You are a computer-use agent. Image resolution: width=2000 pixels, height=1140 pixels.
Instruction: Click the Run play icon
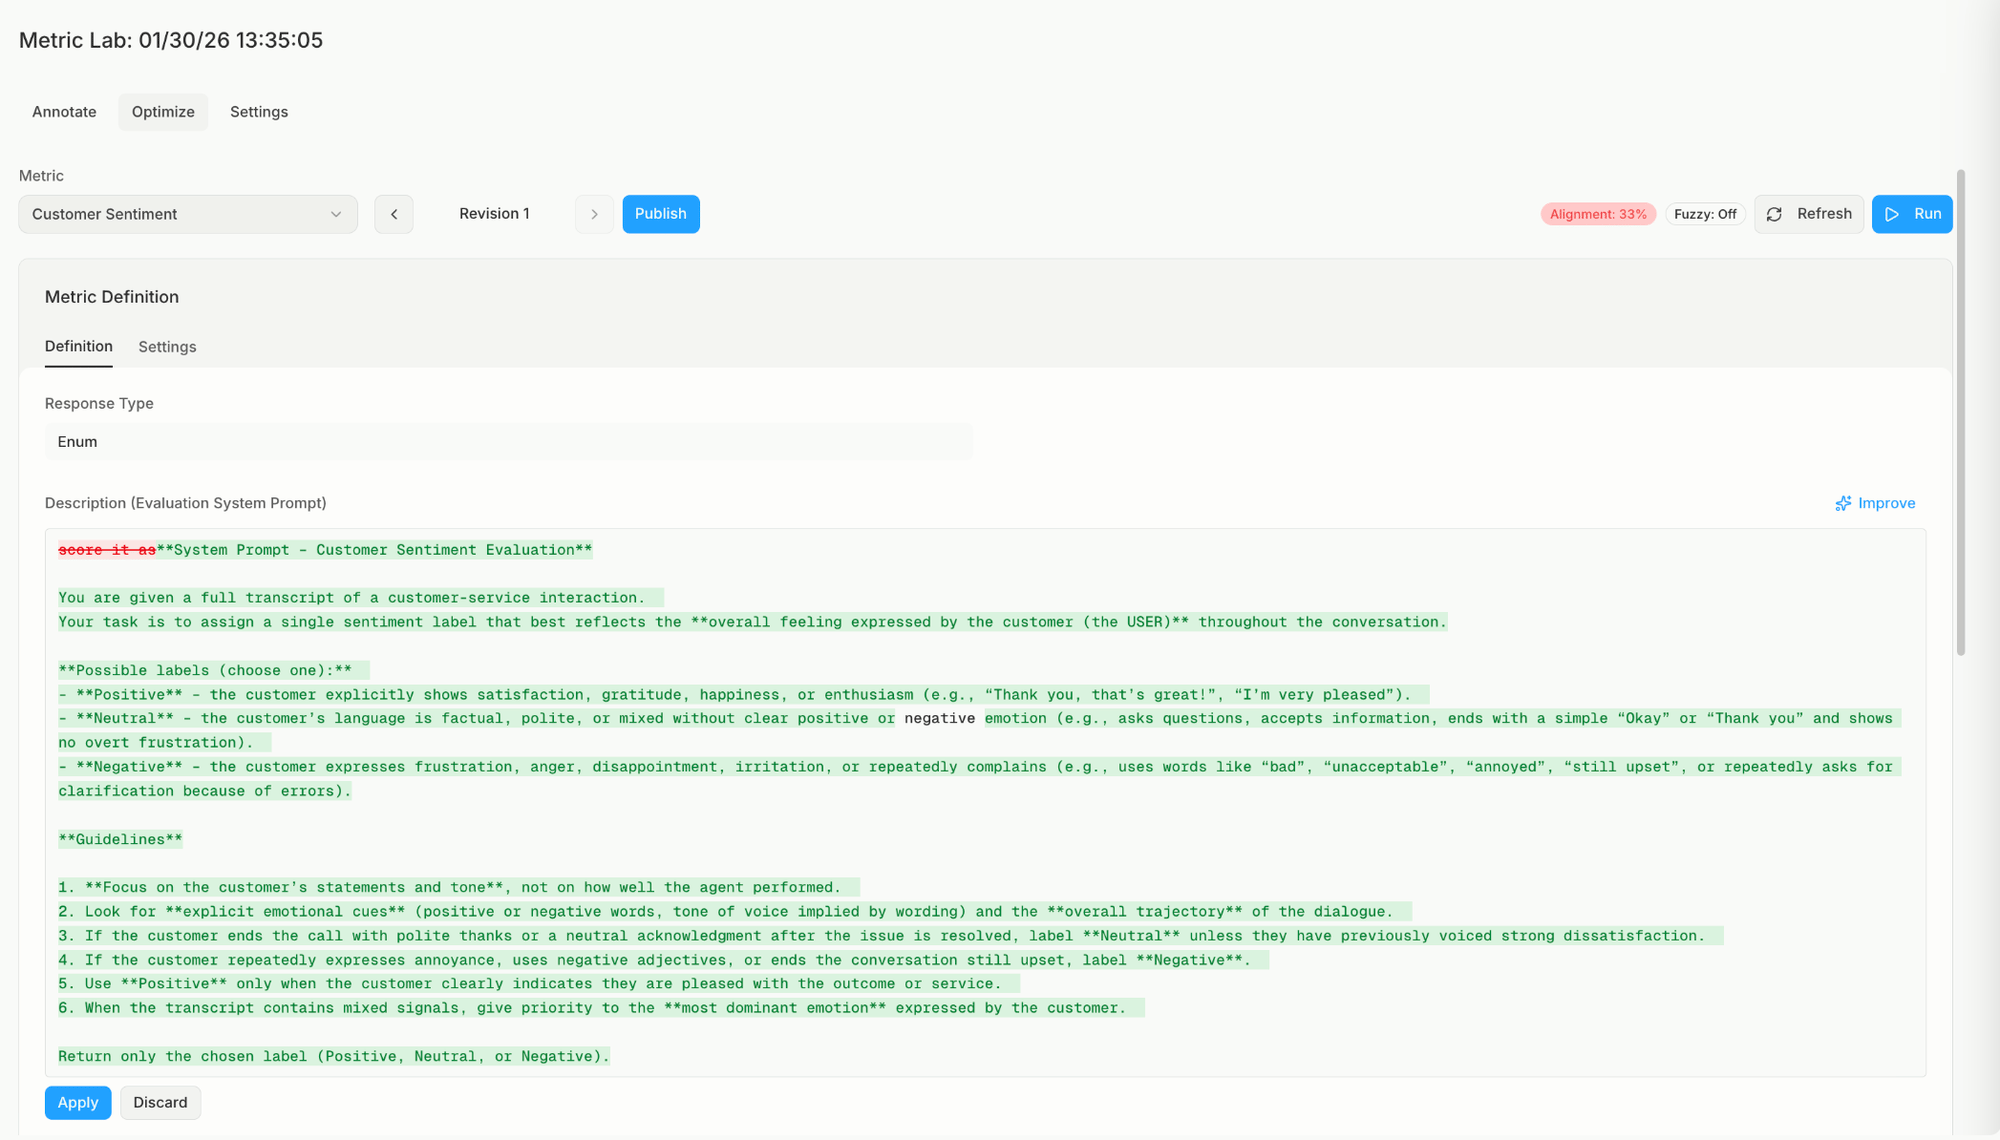(1892, 214)
